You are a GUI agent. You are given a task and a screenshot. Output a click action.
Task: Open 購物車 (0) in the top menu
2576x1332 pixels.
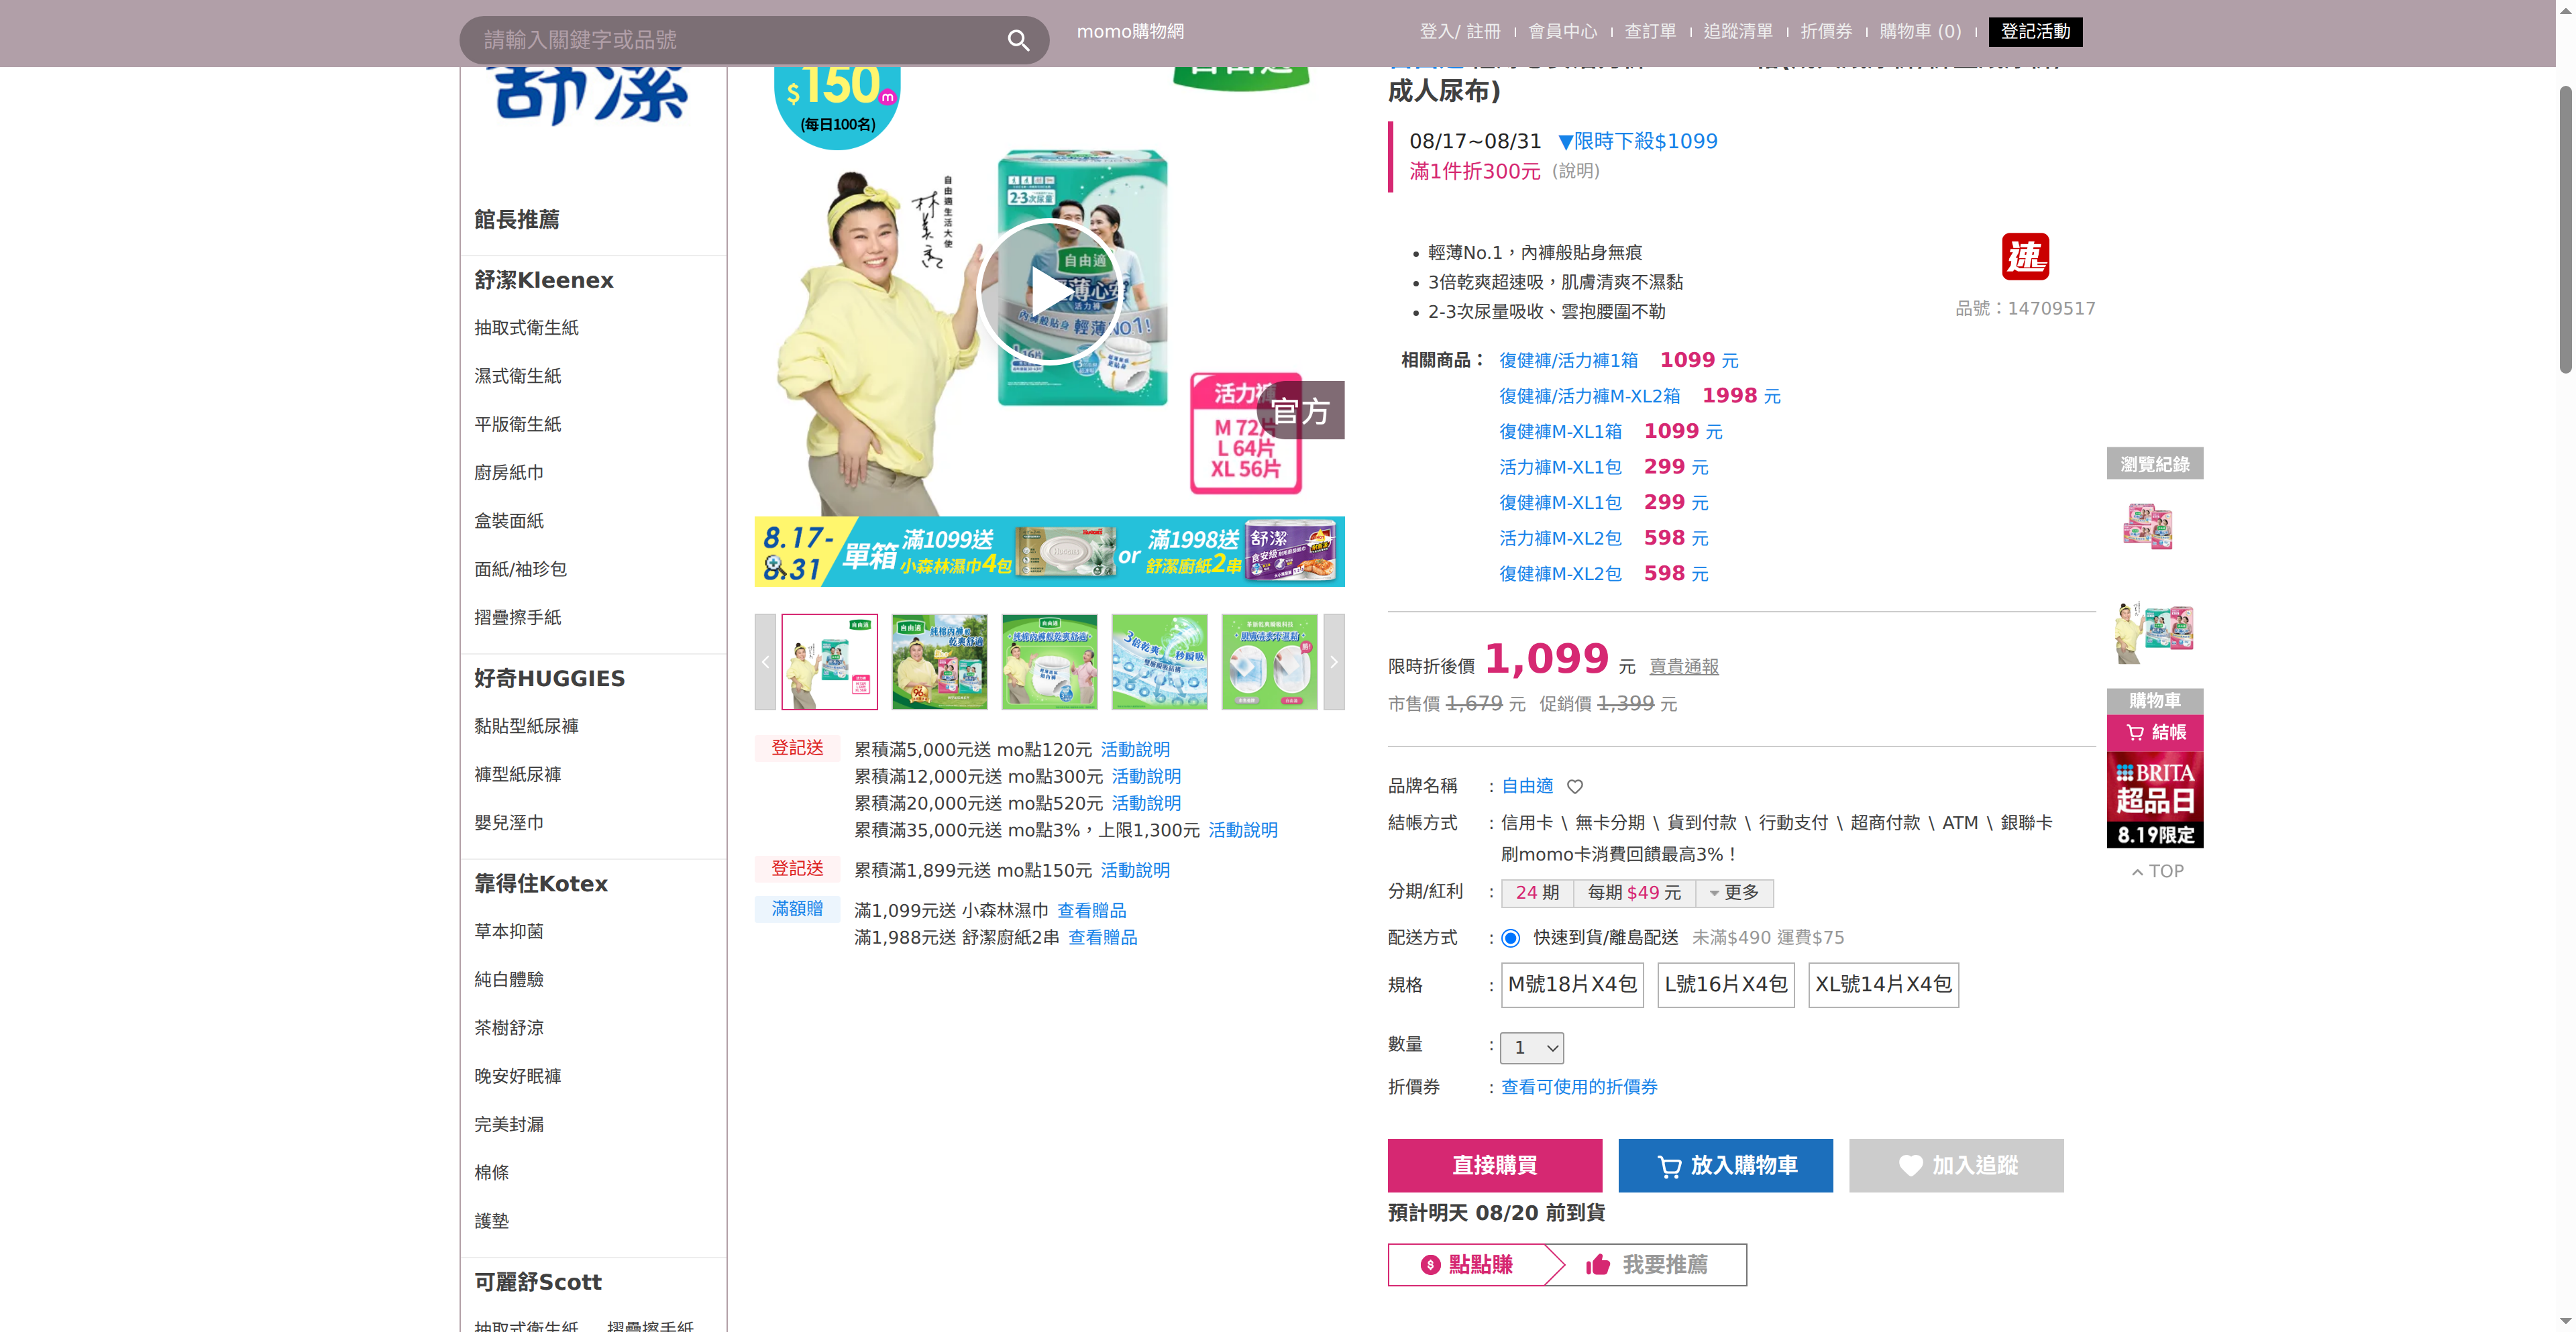point(1920,32)
